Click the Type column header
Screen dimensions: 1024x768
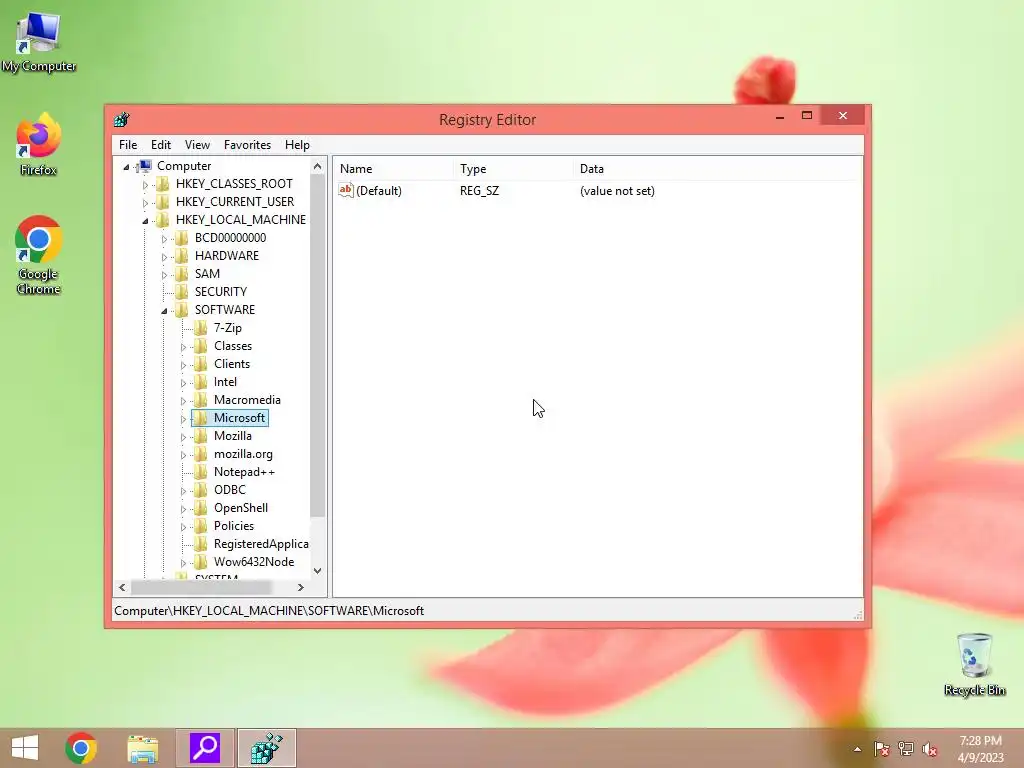pyautogui.click(x=513, y=168)
